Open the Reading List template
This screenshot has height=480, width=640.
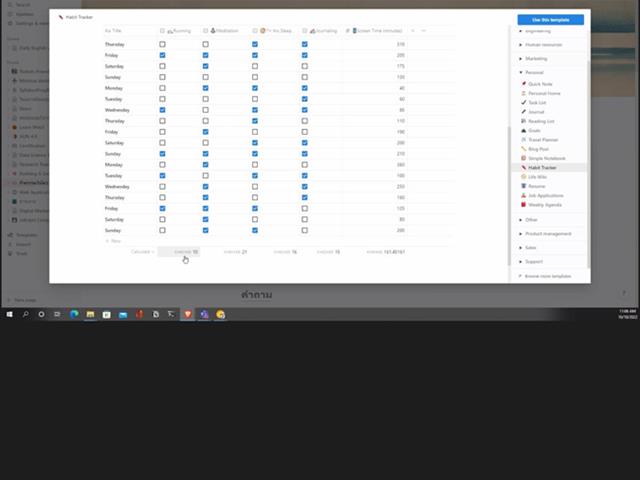pyautogui.click(x=540, y=121)
